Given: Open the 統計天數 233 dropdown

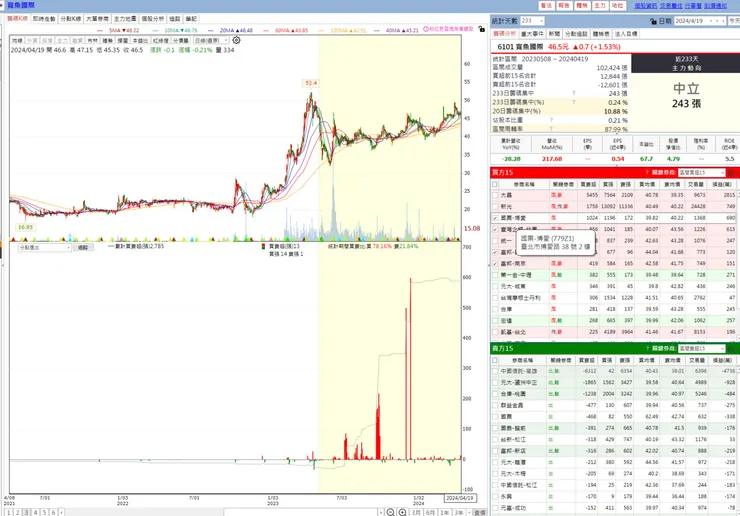Looking at the screenshot, I should tap(532, 21).
